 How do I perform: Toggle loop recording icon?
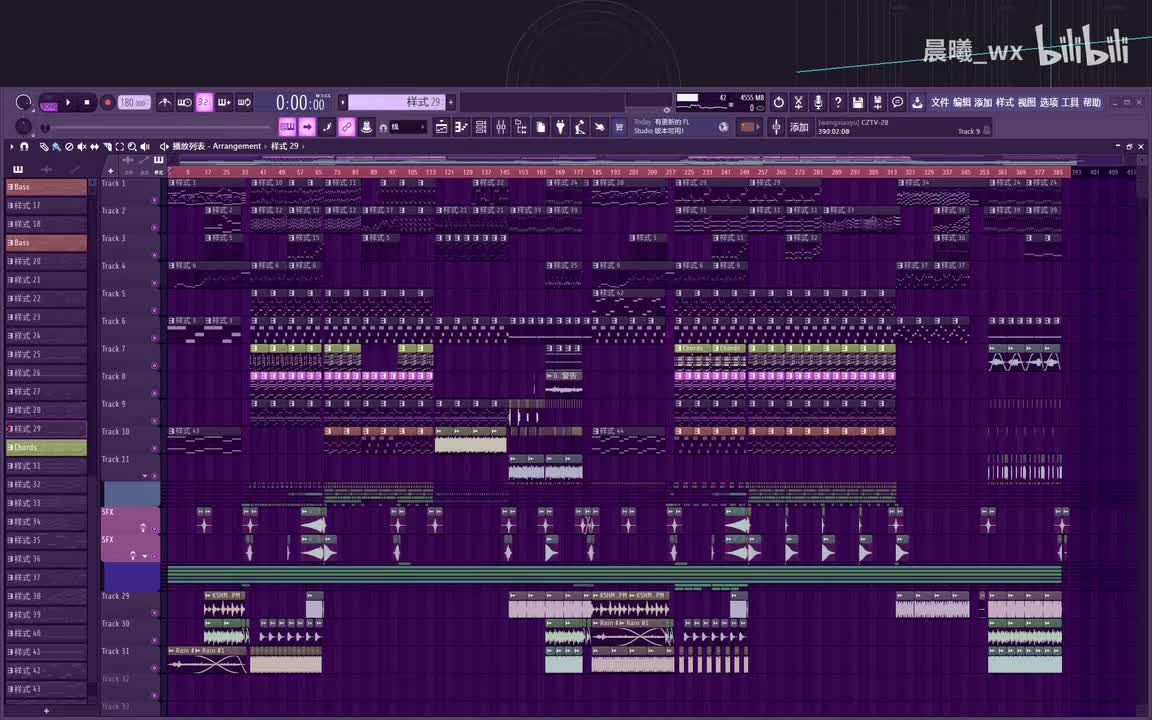click(244, 102)
